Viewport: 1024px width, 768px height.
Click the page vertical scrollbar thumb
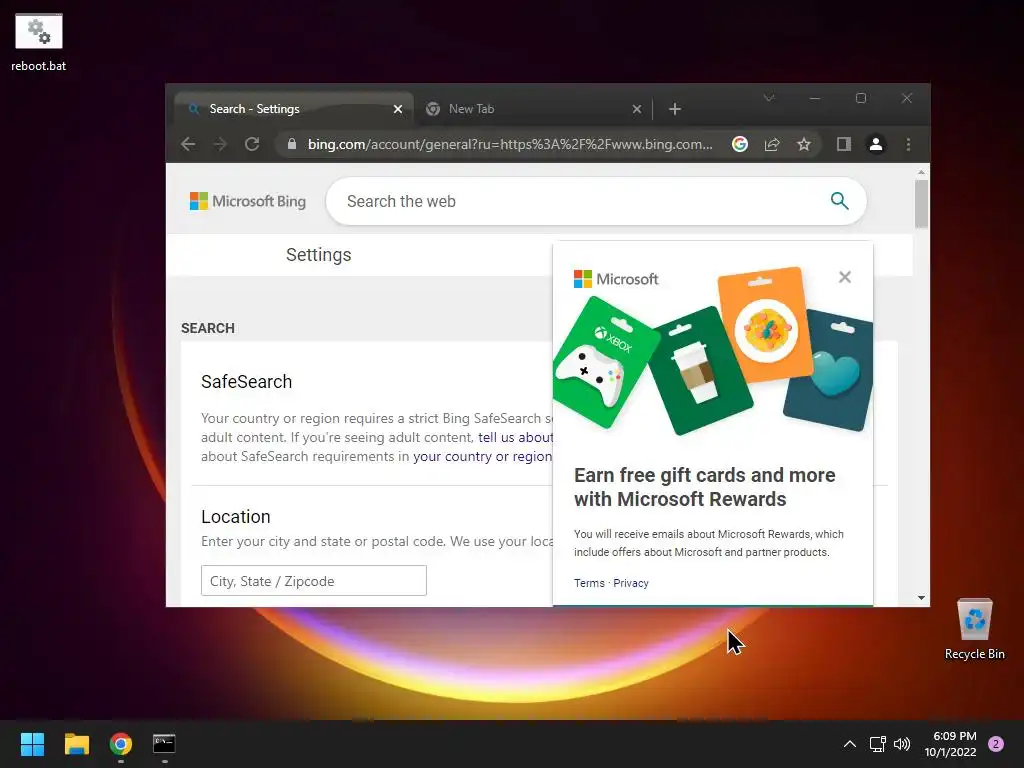tap(921, 204)
